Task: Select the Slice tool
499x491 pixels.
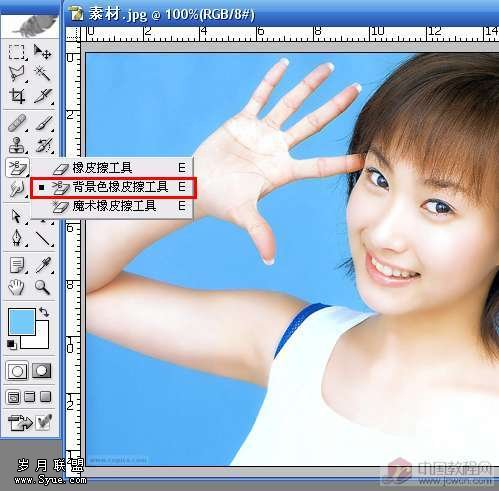Action: [x=43, y=96]
